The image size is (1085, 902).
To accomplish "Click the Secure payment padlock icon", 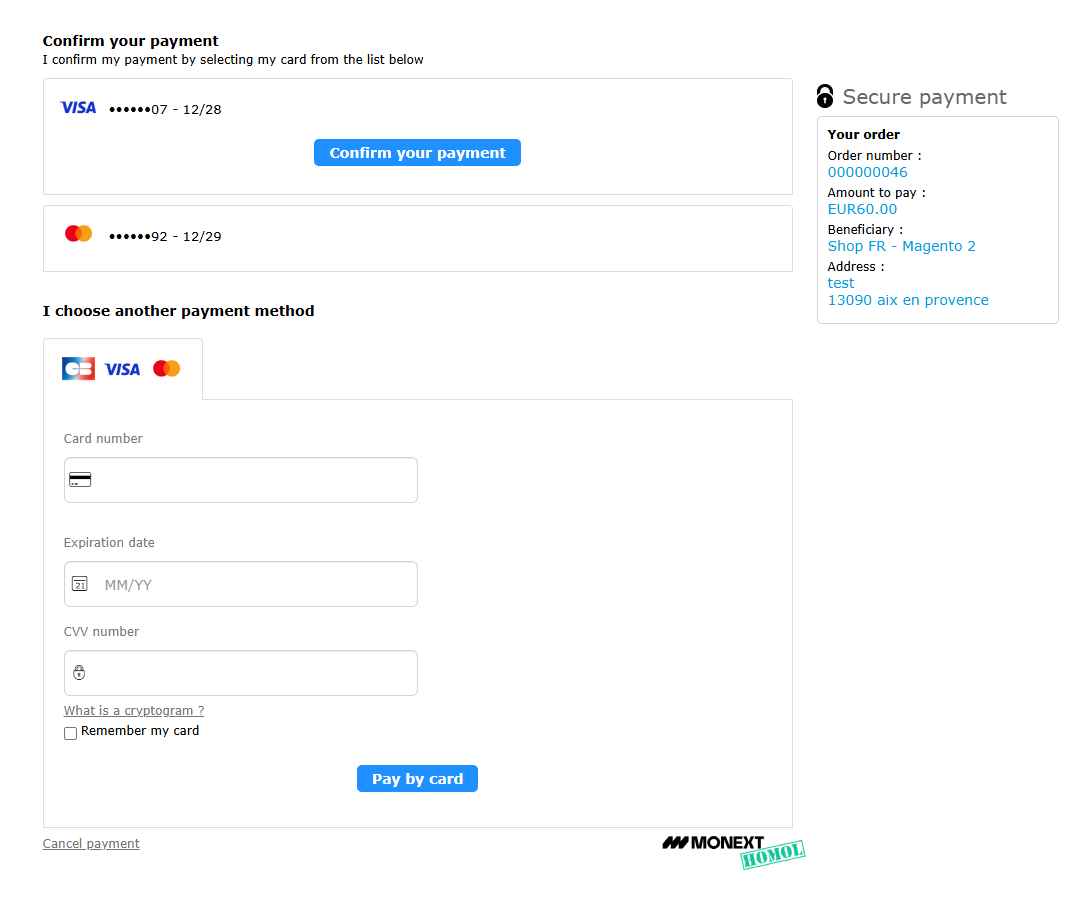I will (x=825, y=96).
